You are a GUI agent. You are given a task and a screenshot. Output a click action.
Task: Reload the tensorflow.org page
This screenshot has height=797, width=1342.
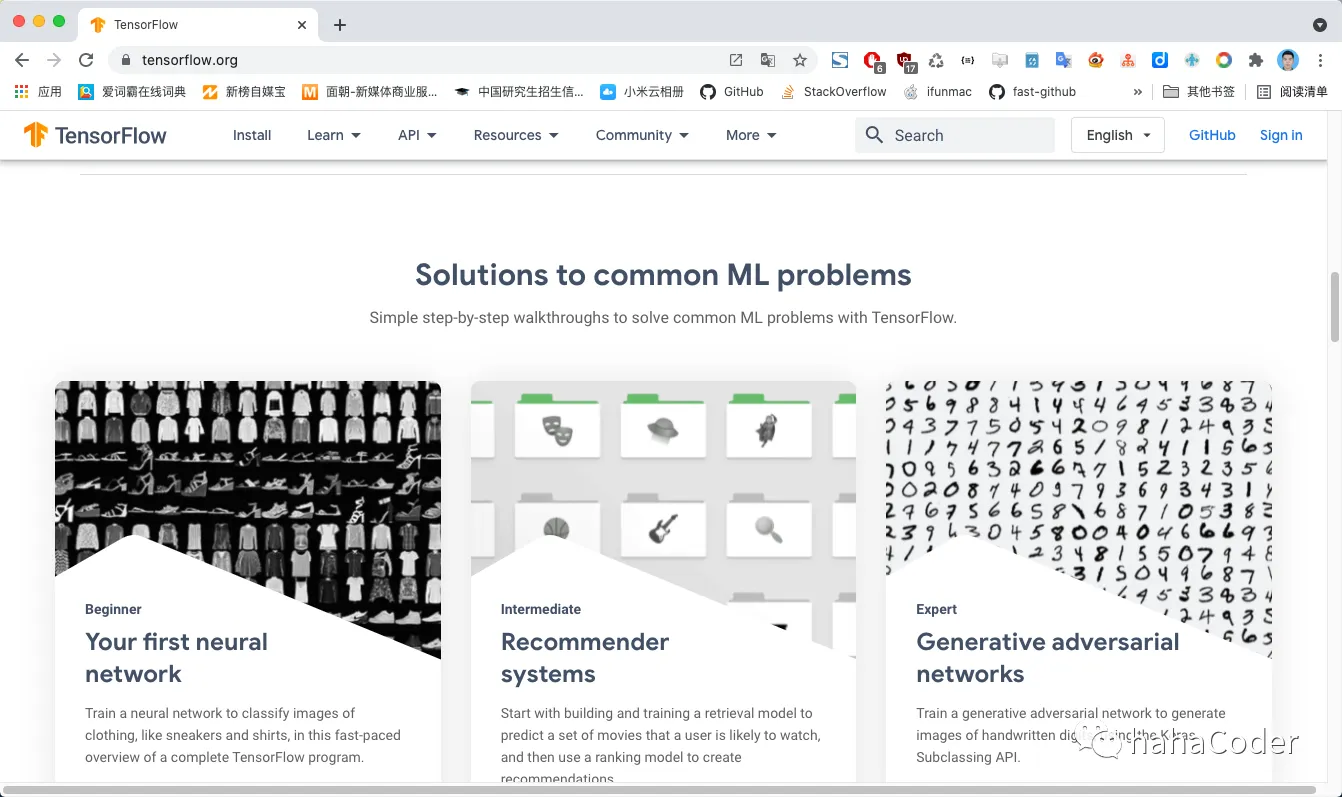86,60
